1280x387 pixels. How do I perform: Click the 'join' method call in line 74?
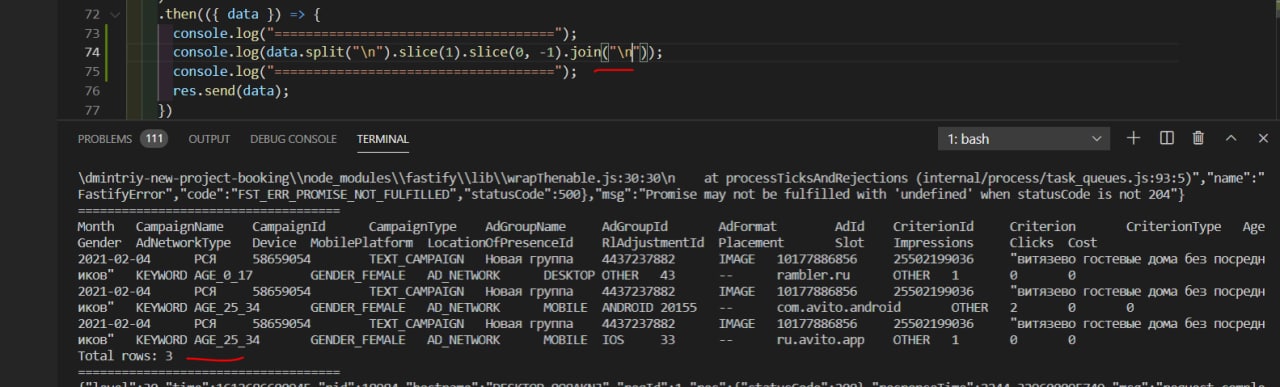pos(584,52)
